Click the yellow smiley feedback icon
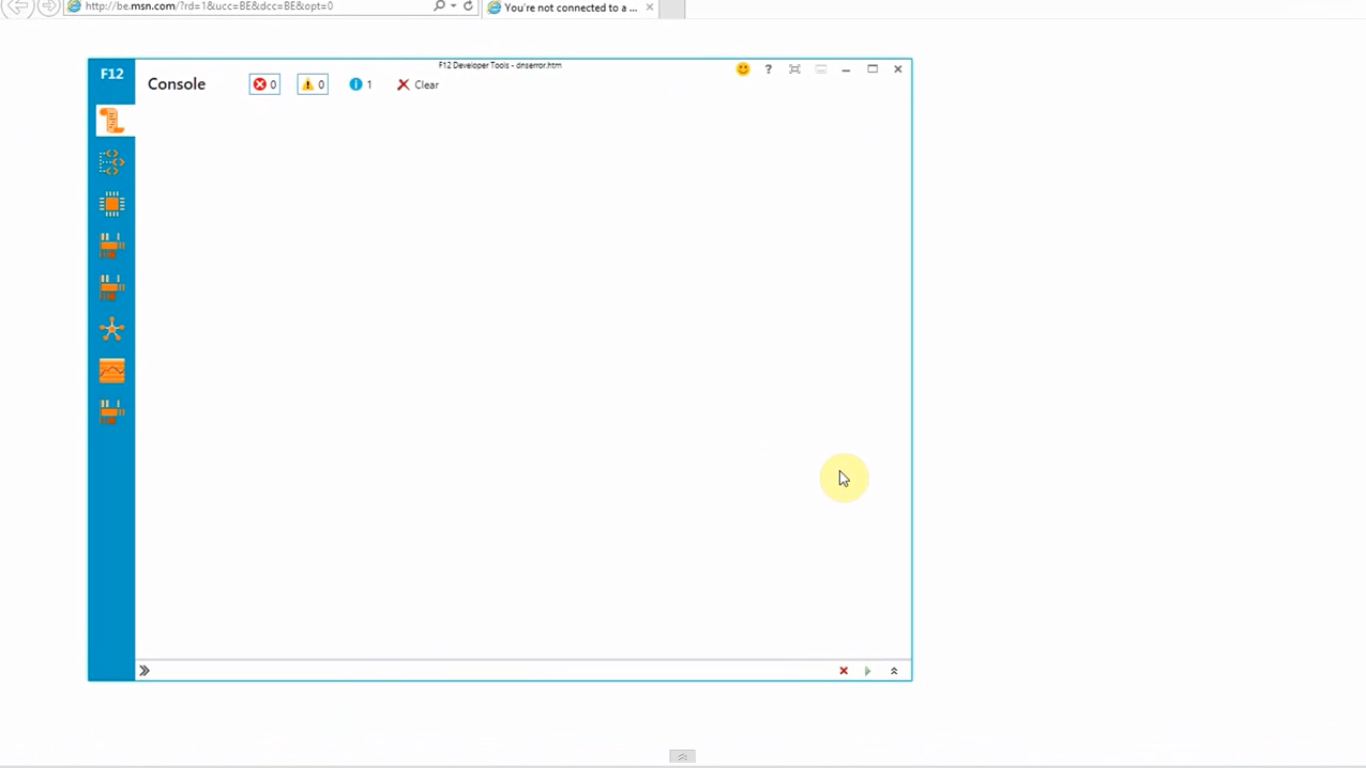The height and width of the screenshot is (768, 1366). [743, 69]
